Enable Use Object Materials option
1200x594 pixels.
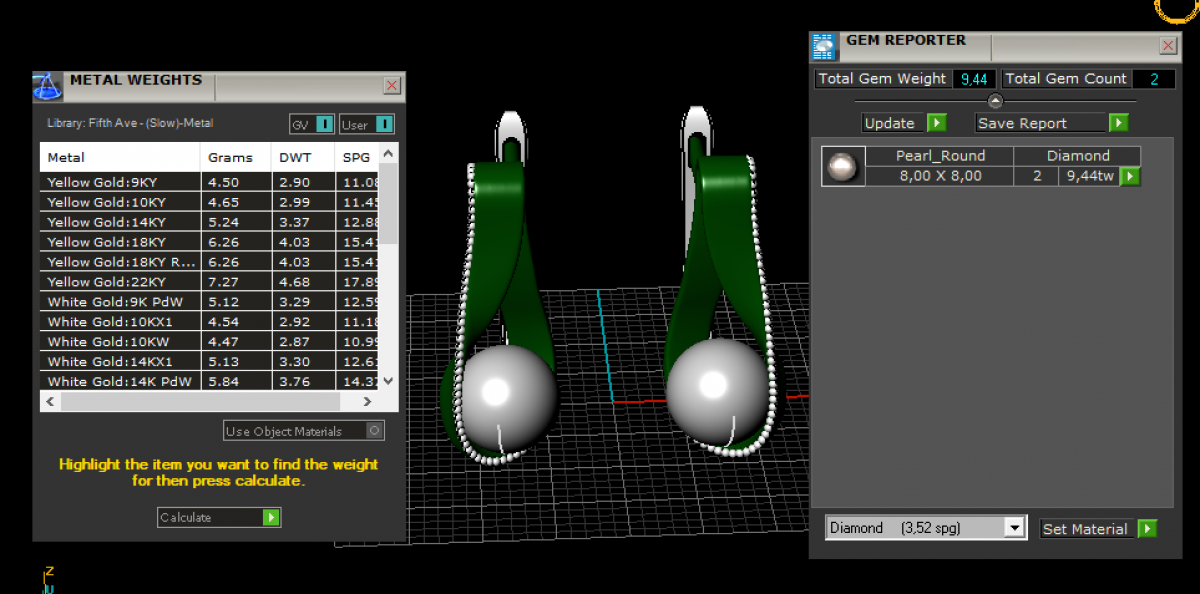374,431
